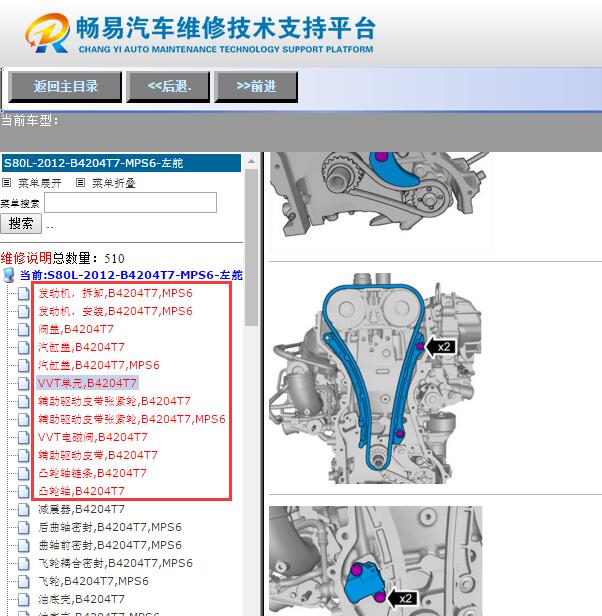The image size is (602, 616).
Task: Click document icon beside 后曲轴密封,B4204T7,MPS6
Action: point(24,528)
